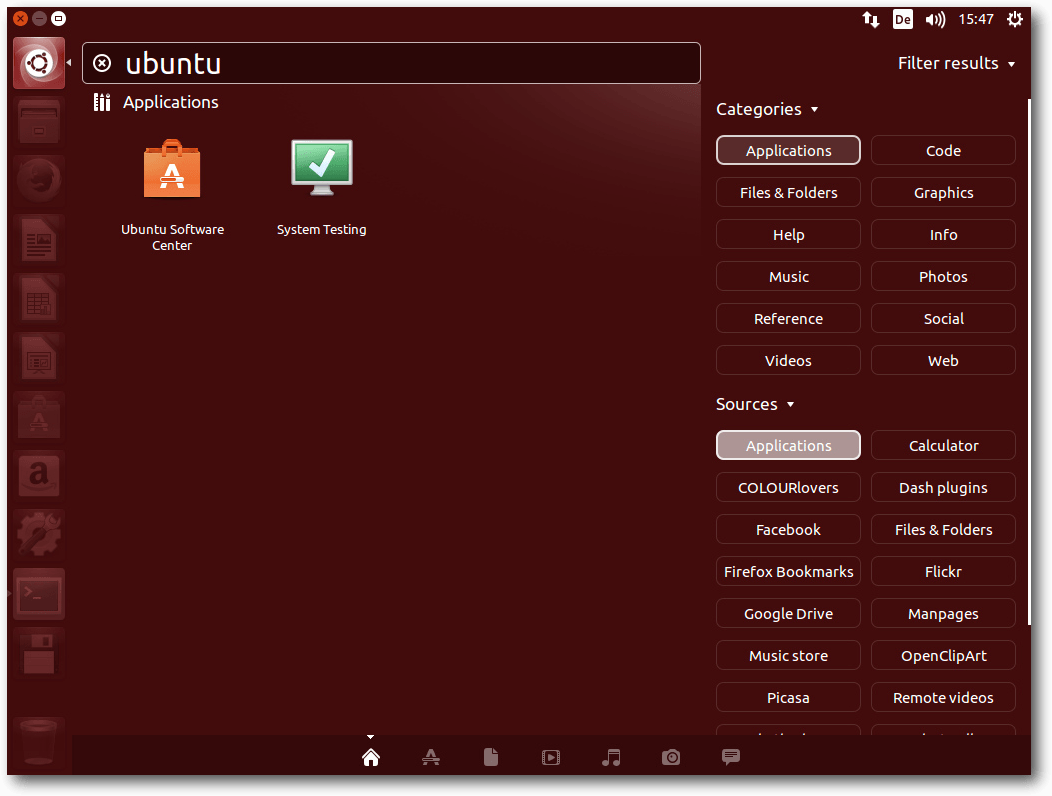Screen dimensions: 1052x796
Task: Toggle the OpenClipArt source filter
Action: tap(943, 655)
